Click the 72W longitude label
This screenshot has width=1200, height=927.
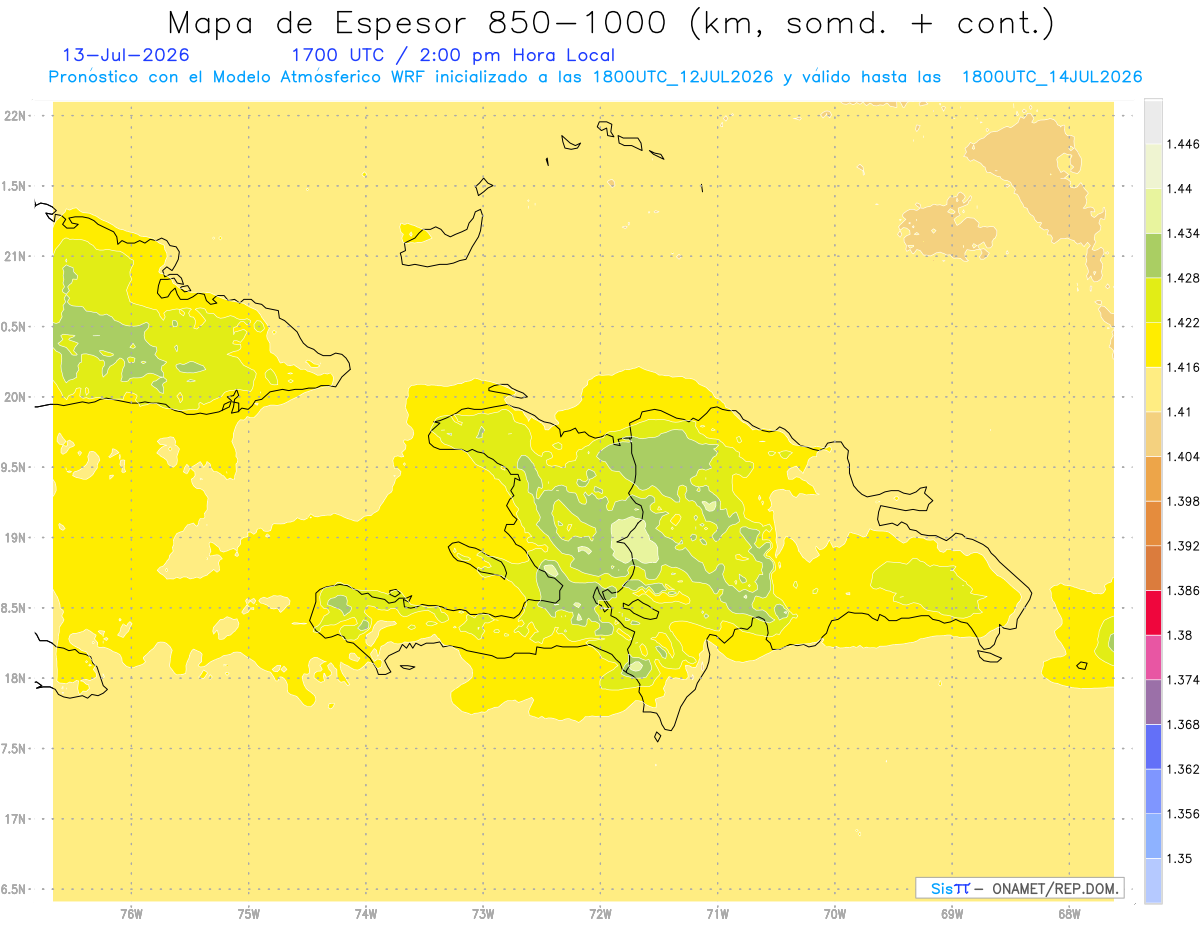click(601, 914)
